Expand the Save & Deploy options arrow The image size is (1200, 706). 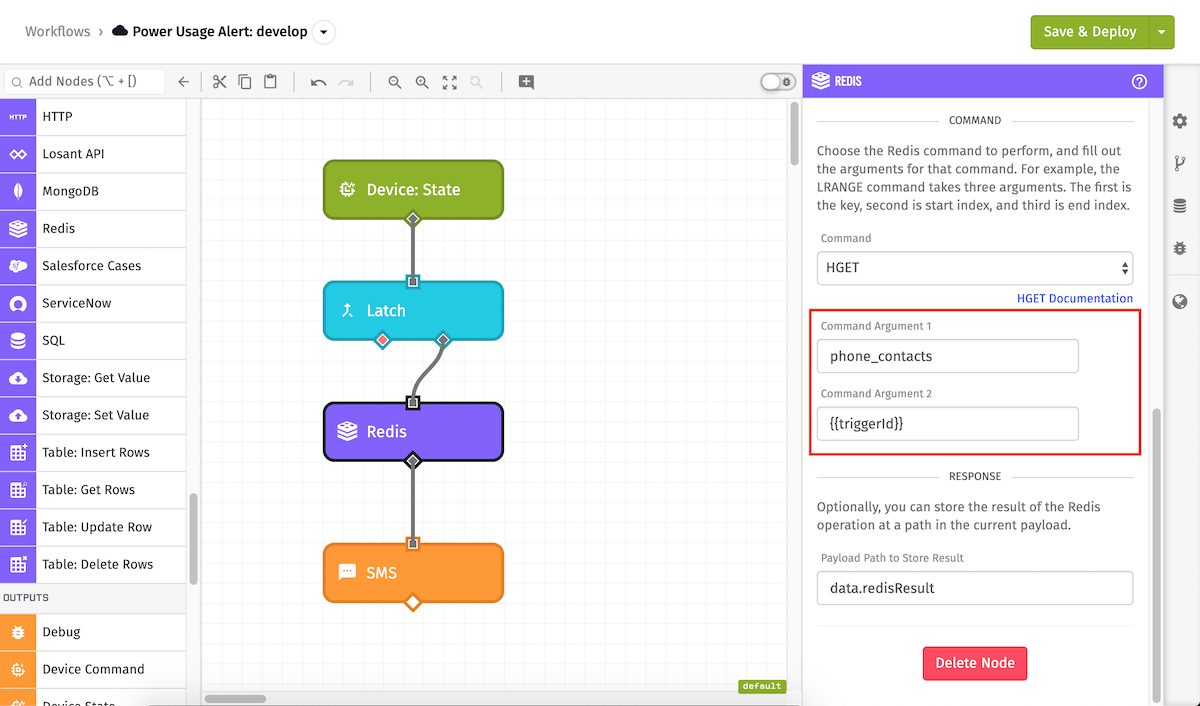[x=1161, y=32]
